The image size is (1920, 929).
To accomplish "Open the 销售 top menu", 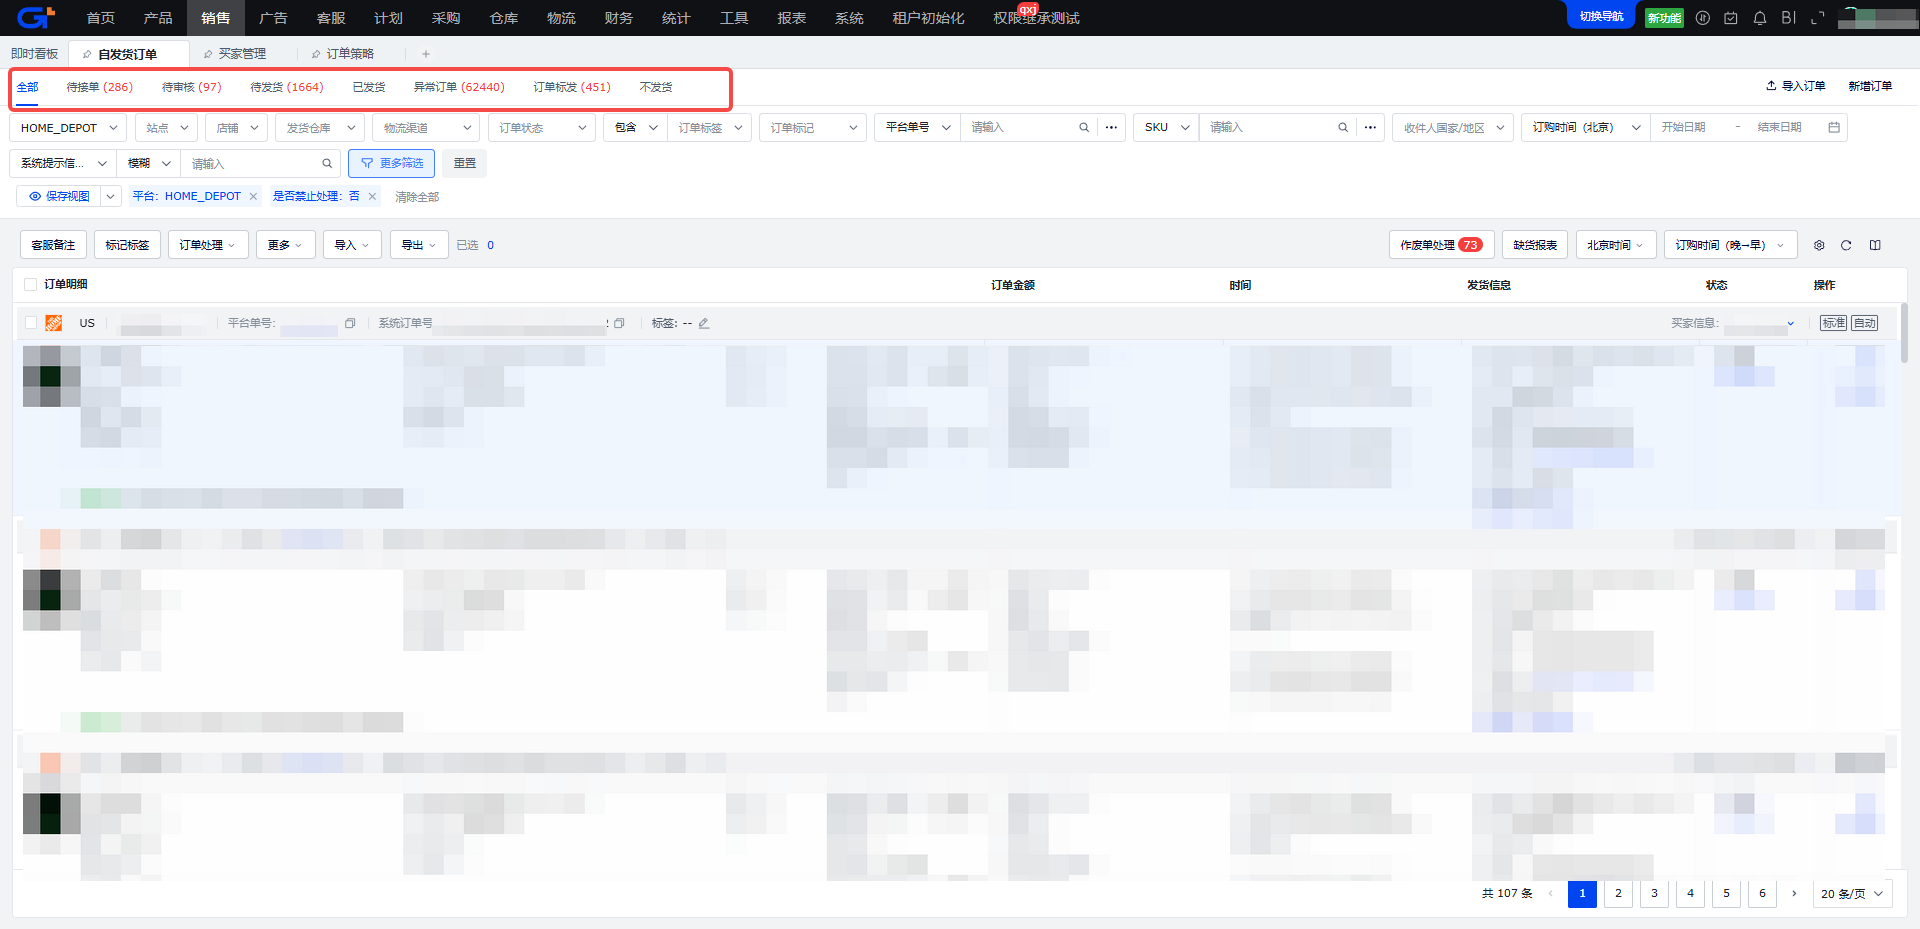I will pyautogui.click(x=215, y=18).
